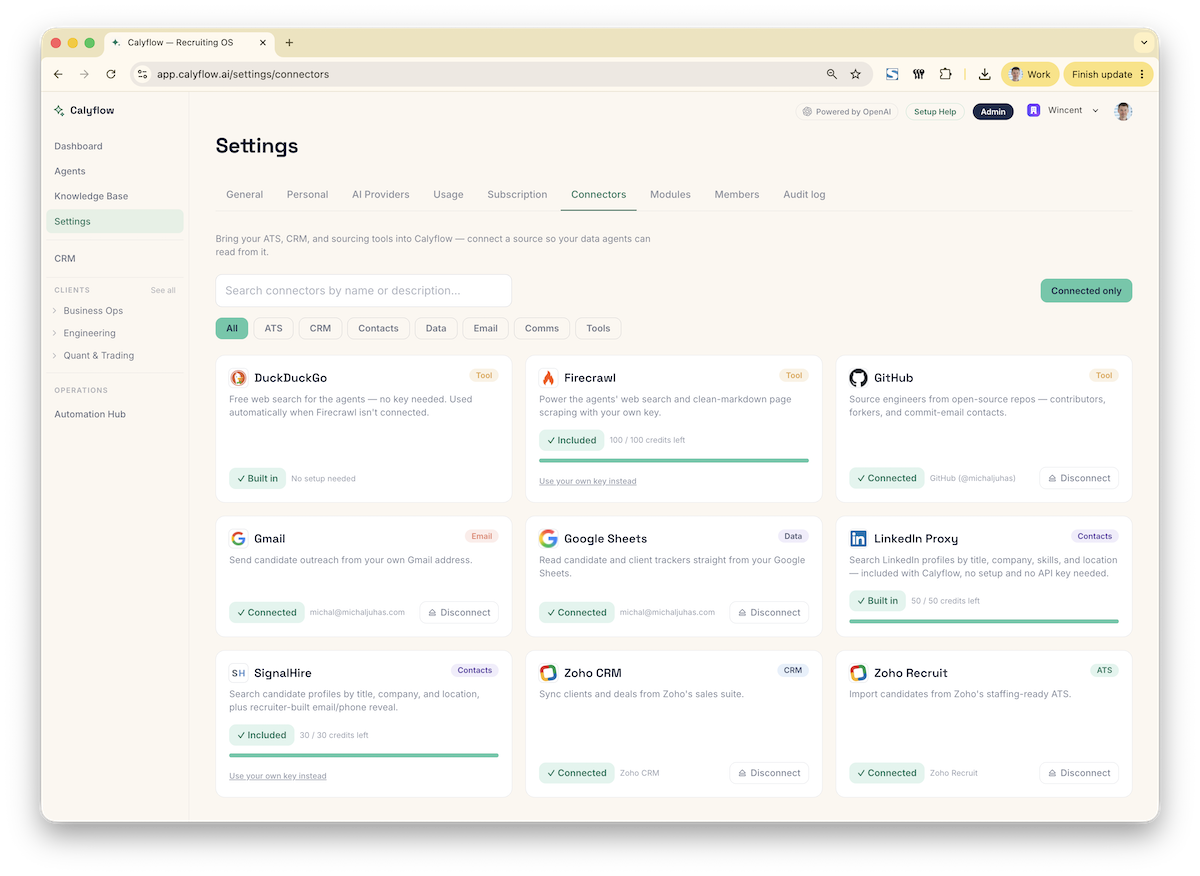Open the tab search dropdown arrow
This screenshot has width=1200, height=876.
pyautogui.click(x=1144, y=43)
